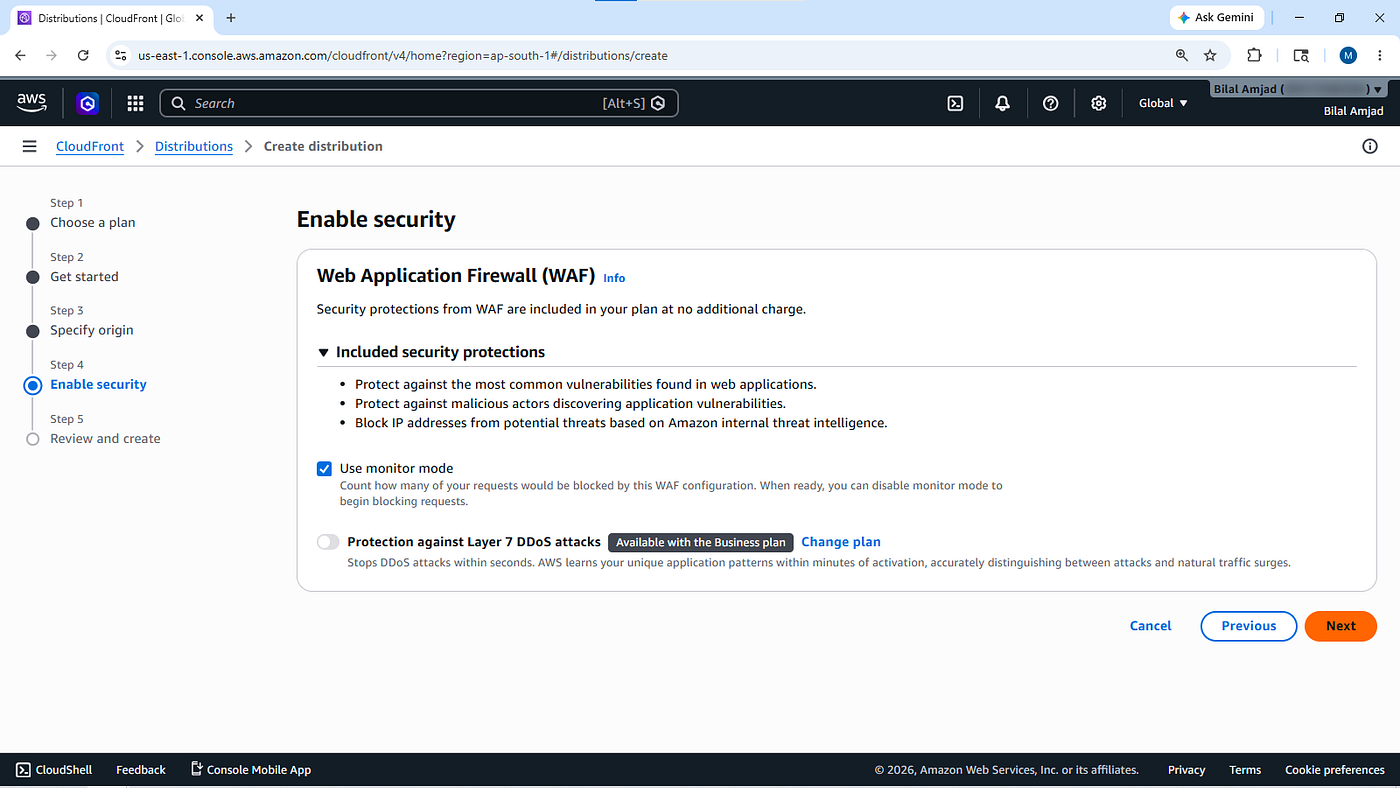This screenshot has height=788, width=1400.
Task: Open the Global region dropdown
Action: [1163, 103]
